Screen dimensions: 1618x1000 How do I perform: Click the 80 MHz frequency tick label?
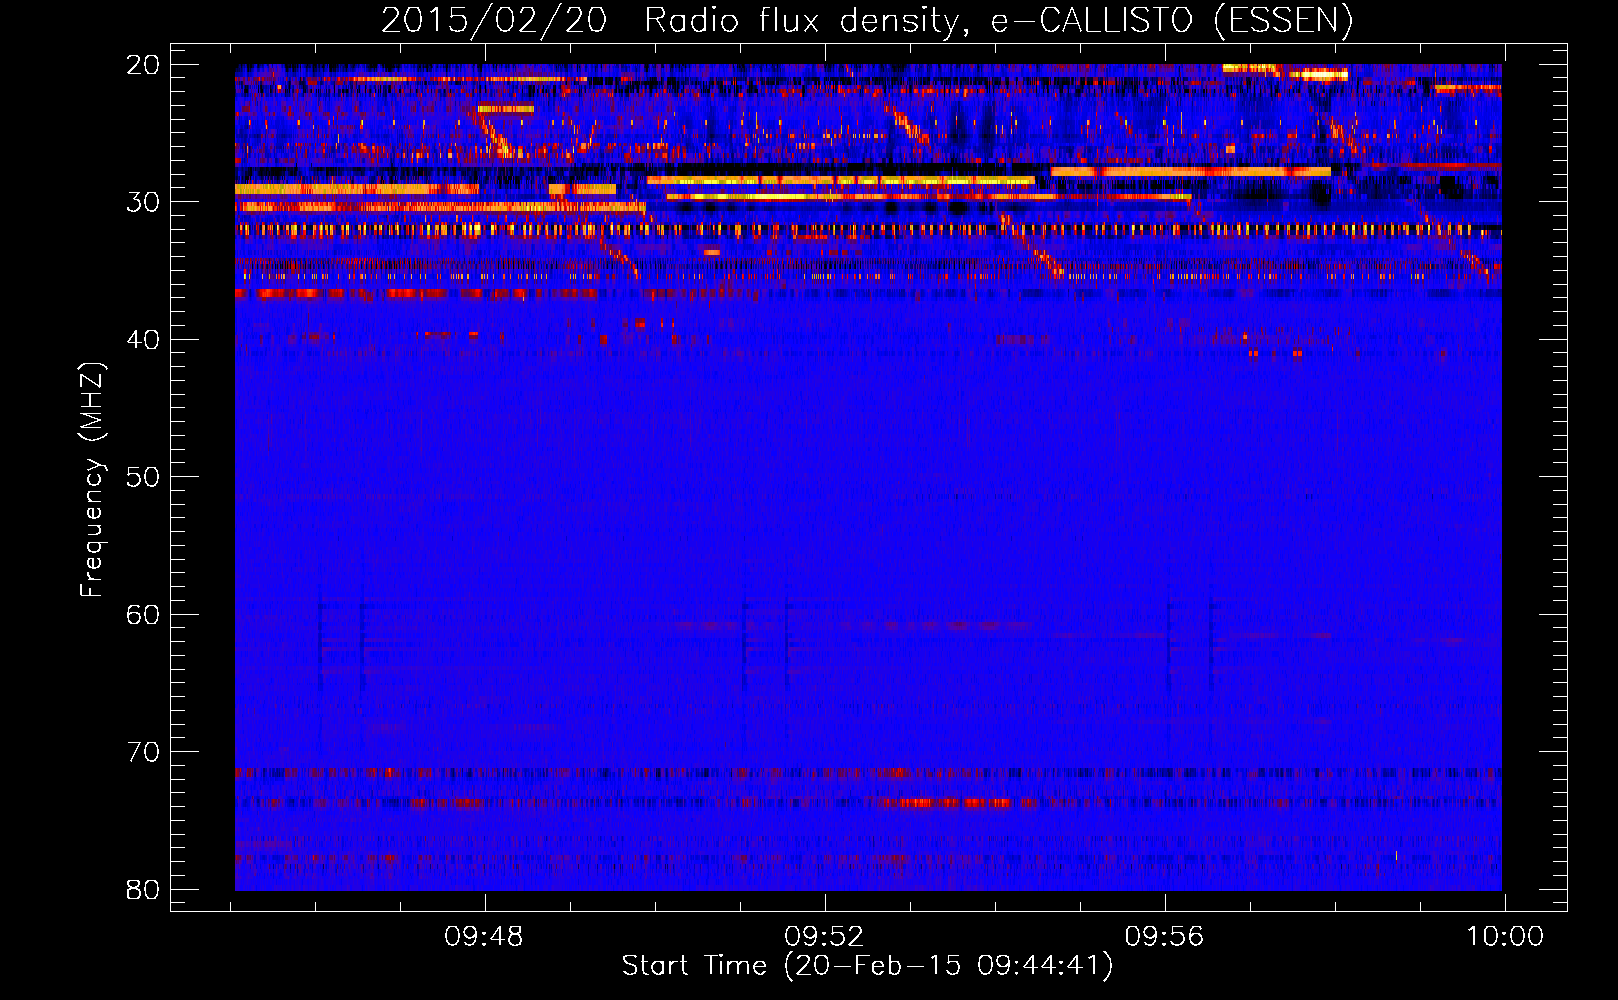[143, 889]
